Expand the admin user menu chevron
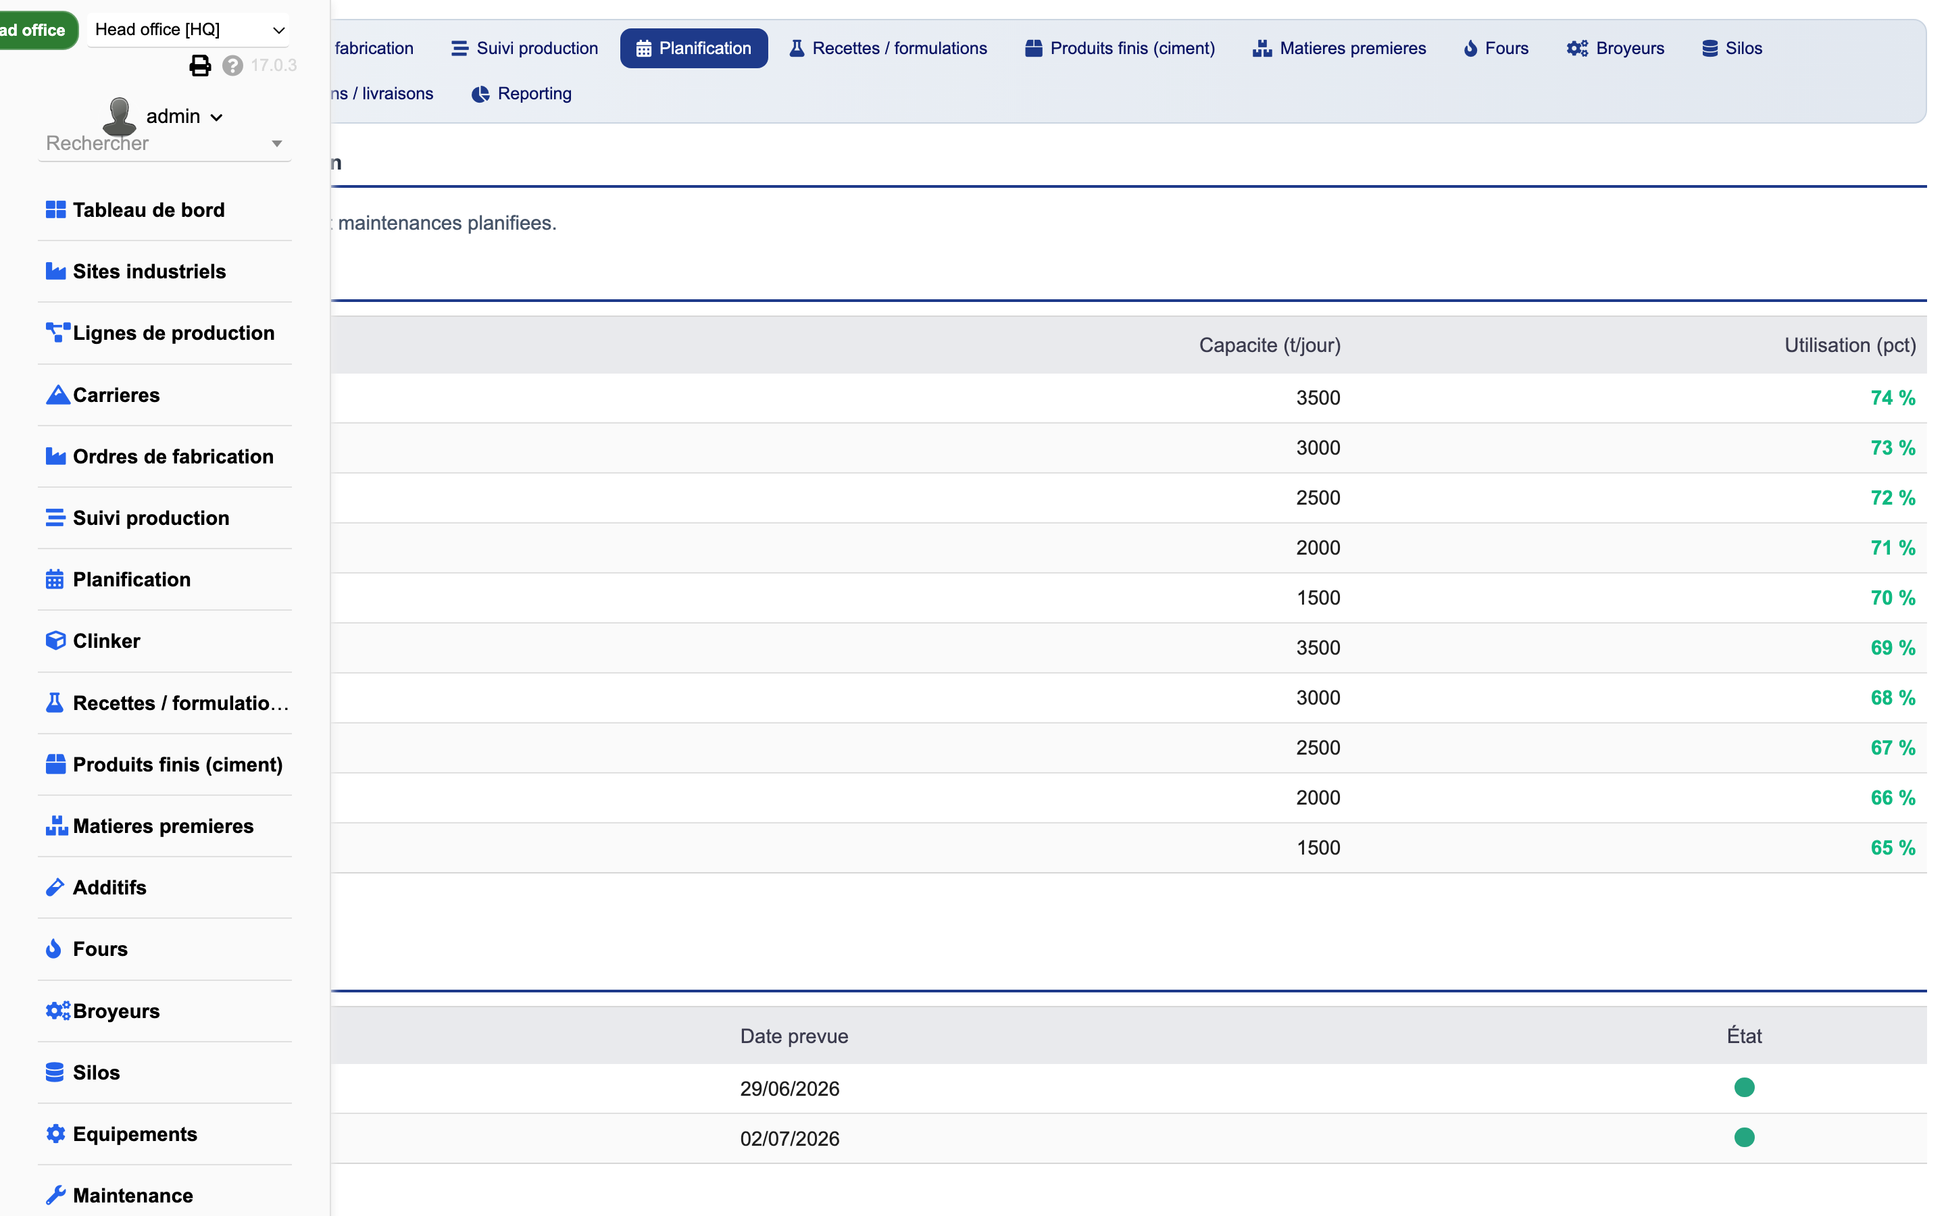Viewport: 1946px width, 1216px height. [217, 117]
